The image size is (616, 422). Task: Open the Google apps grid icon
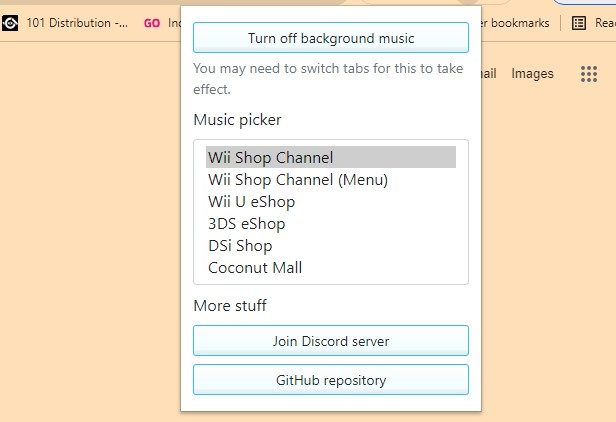588,74
